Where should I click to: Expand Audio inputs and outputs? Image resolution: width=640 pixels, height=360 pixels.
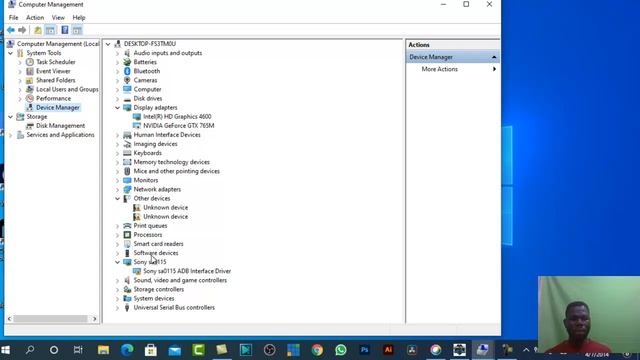118,53
